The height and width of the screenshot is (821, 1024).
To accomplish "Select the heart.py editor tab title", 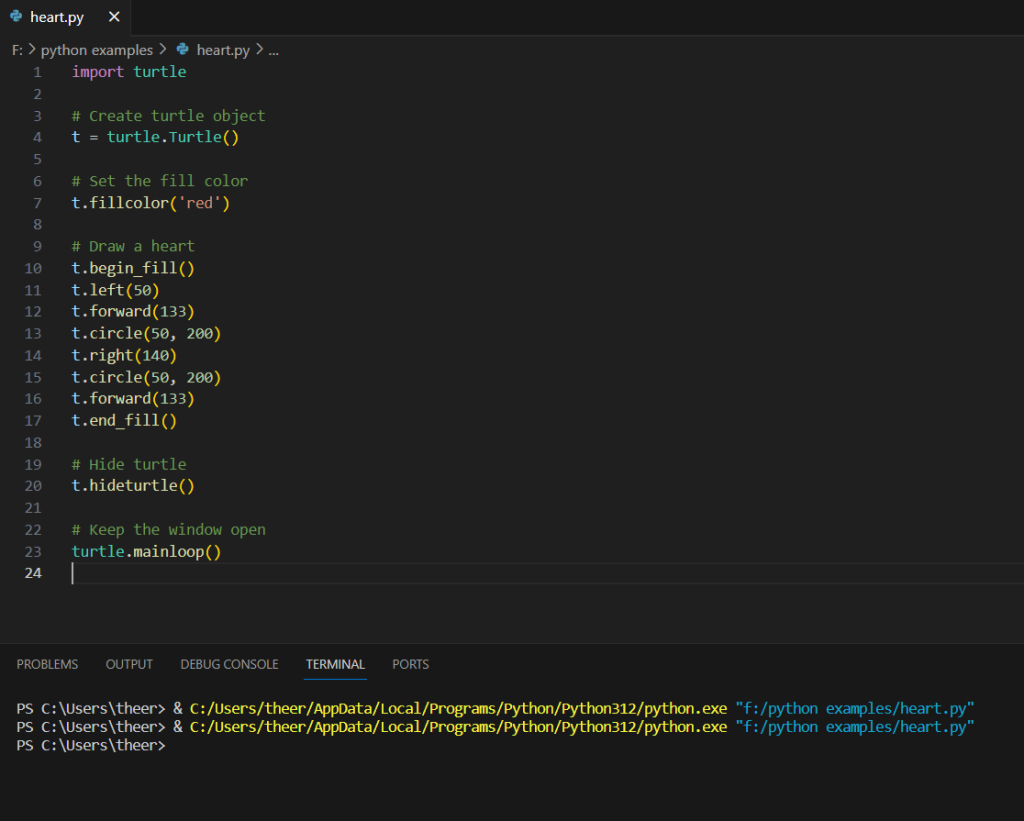I will [56, 17].
